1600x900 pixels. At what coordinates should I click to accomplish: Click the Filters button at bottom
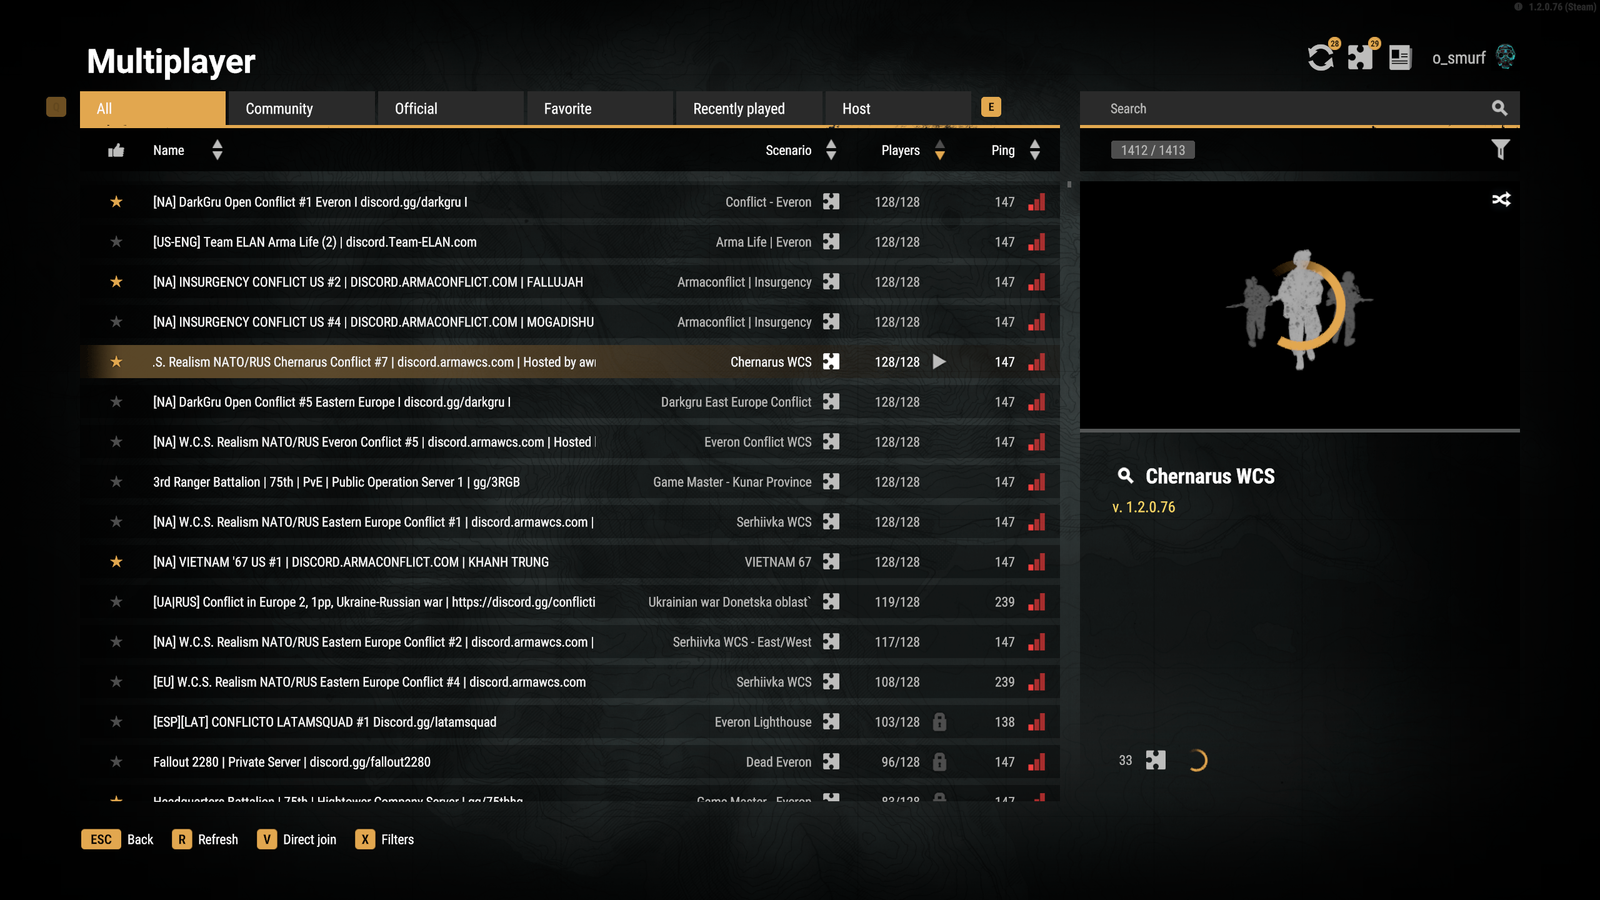385,839
